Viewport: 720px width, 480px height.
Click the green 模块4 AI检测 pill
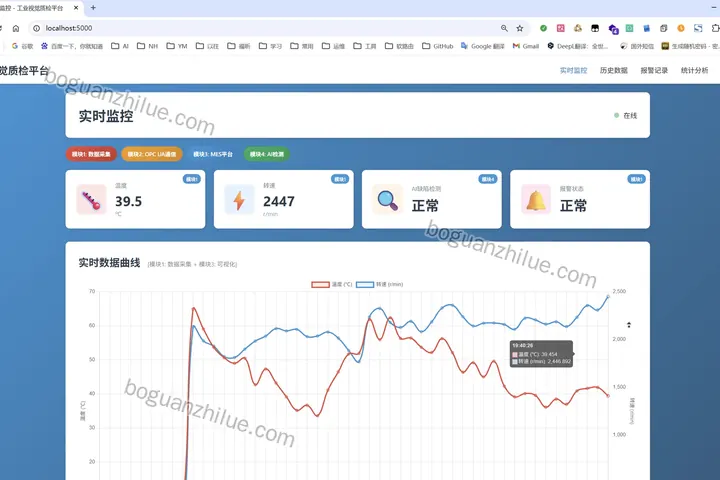267,154
